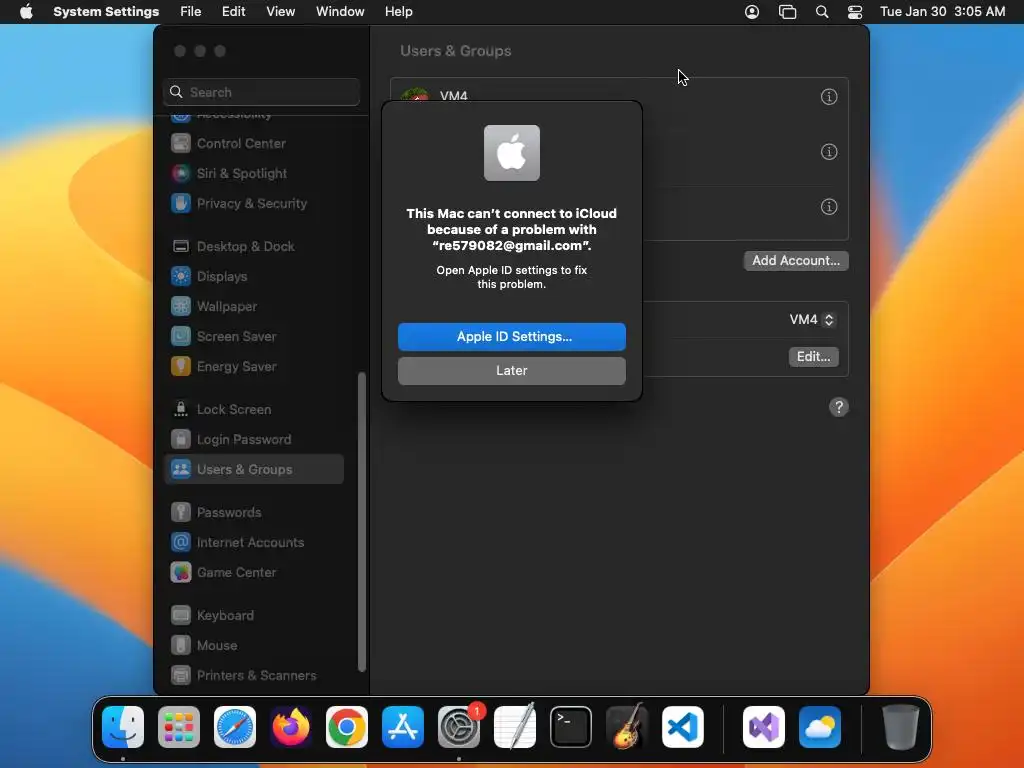Open the File menu
The height and width of the screenshot is (768, 1024).
point(191,12)
